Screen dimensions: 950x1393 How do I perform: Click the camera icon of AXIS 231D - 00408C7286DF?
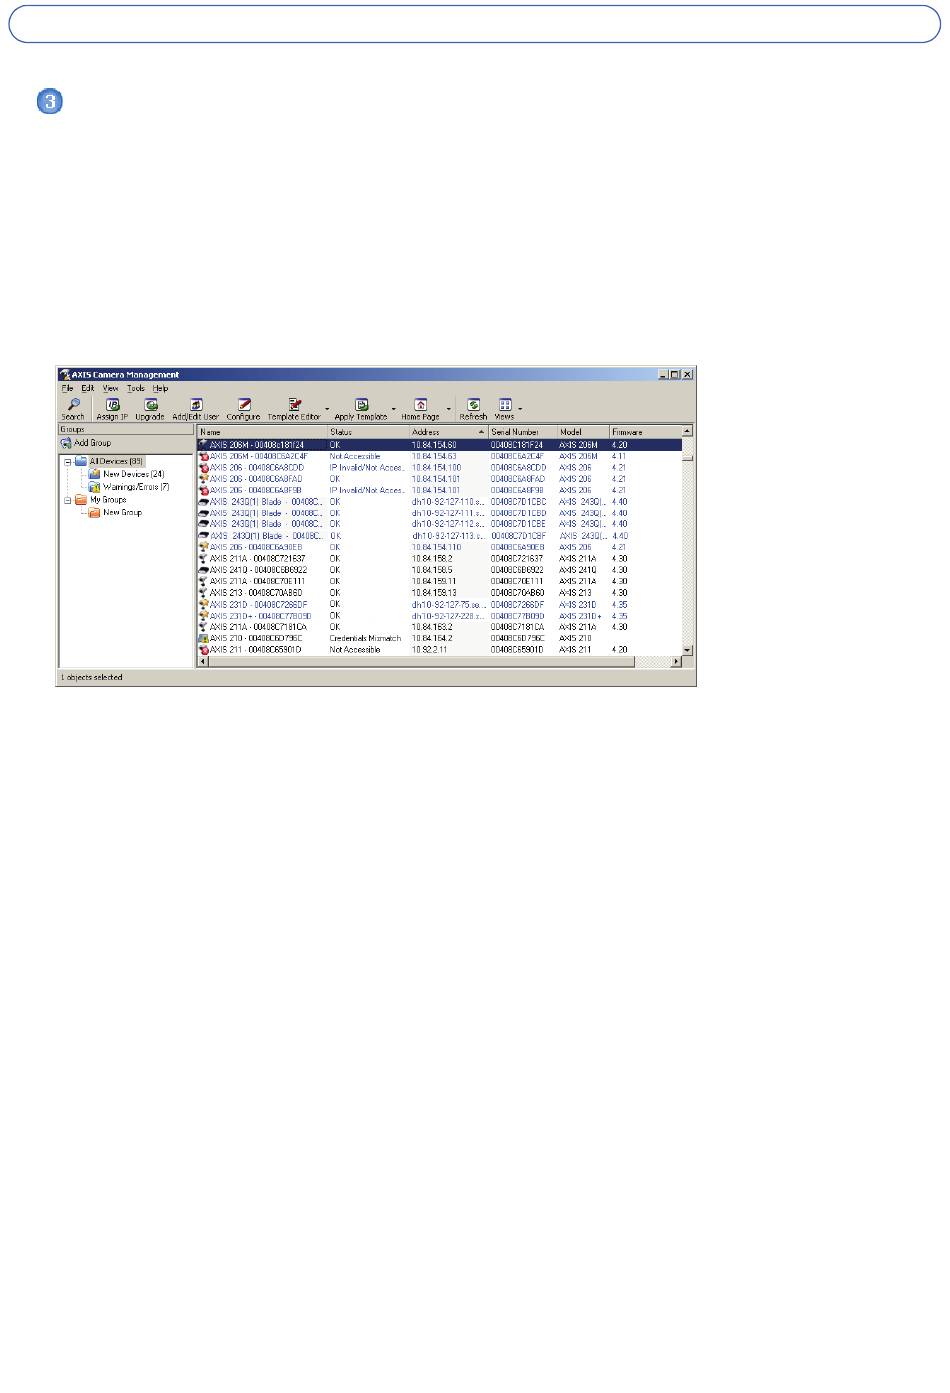coord(204,604)
